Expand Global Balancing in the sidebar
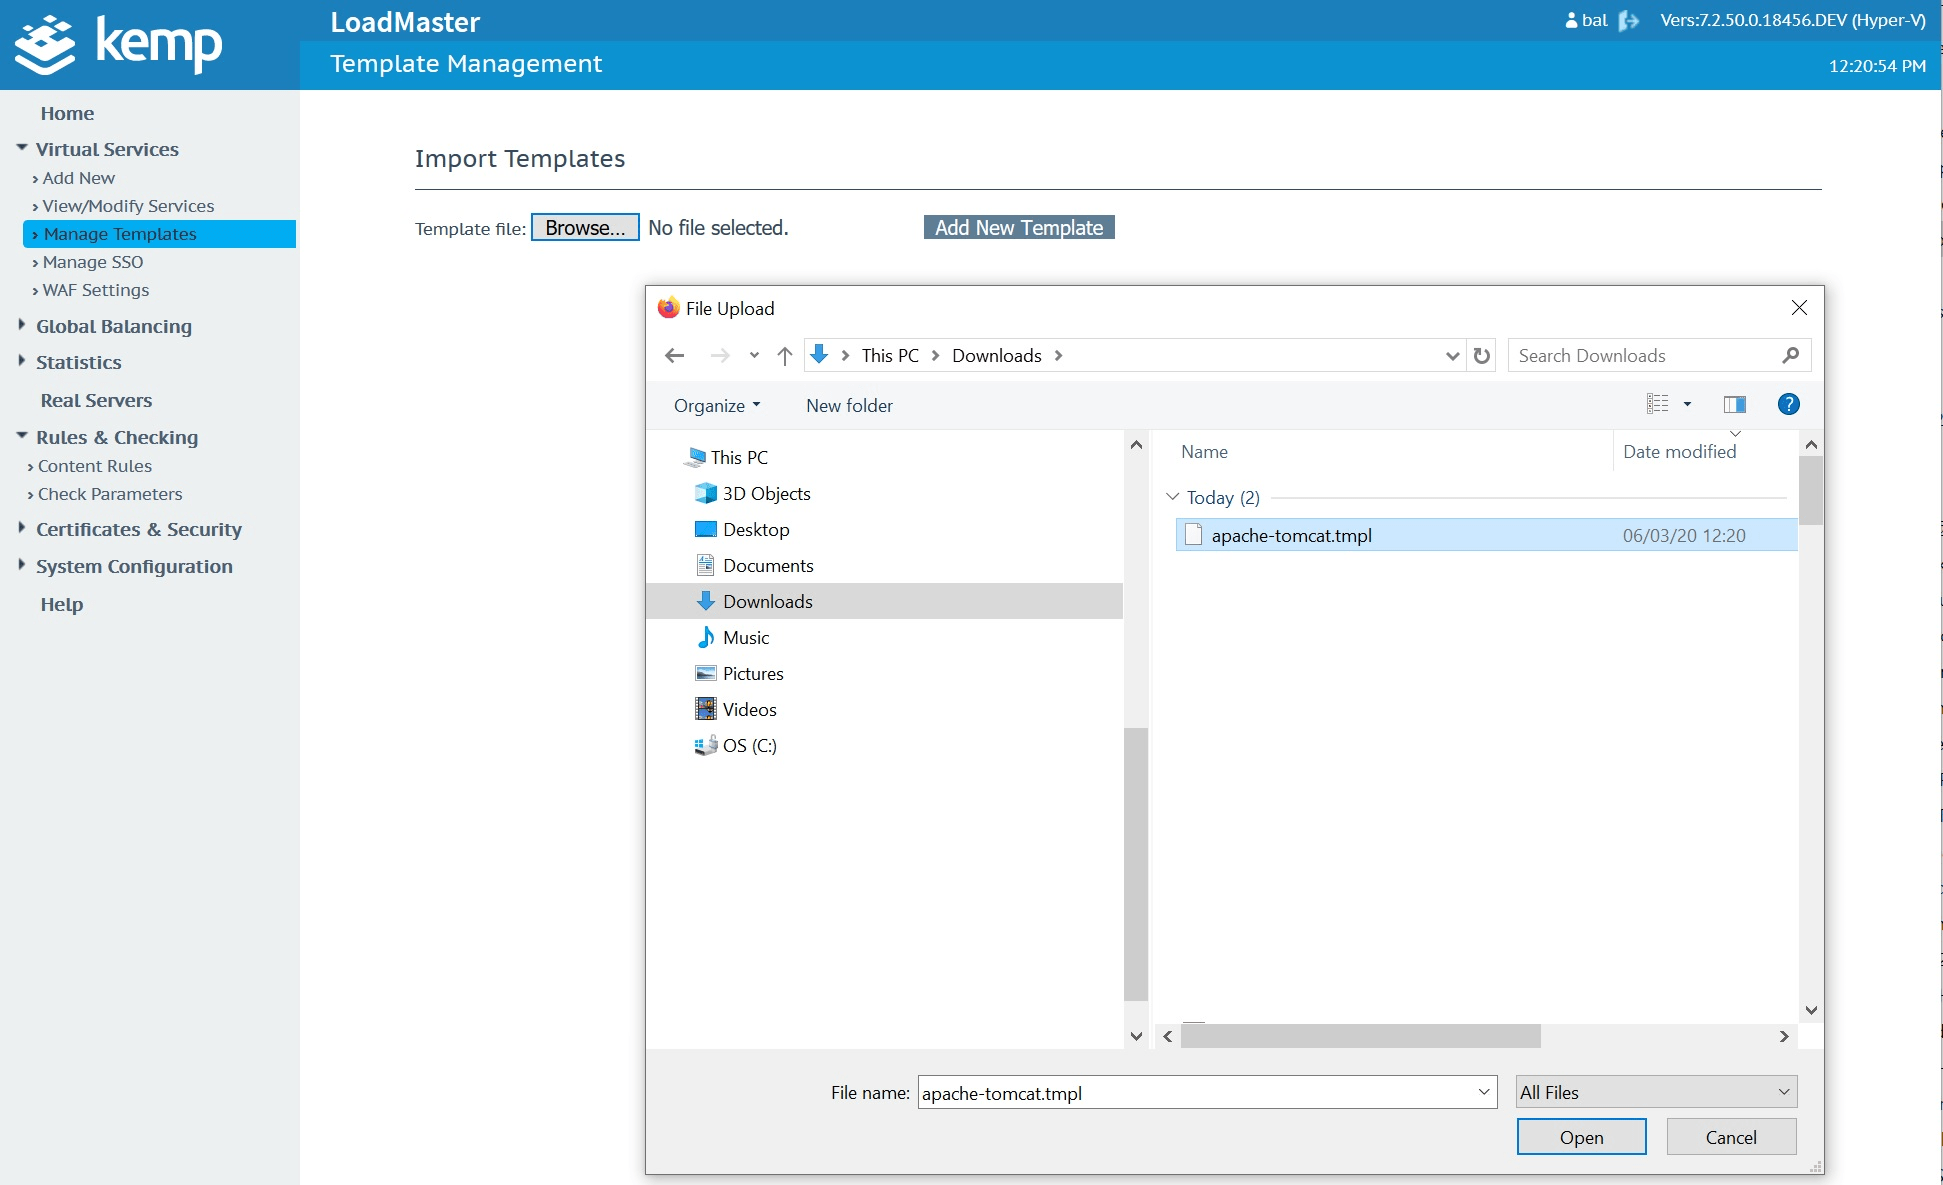The image size is (1943, 1185). pyautogui.click(x=113, y=326)
